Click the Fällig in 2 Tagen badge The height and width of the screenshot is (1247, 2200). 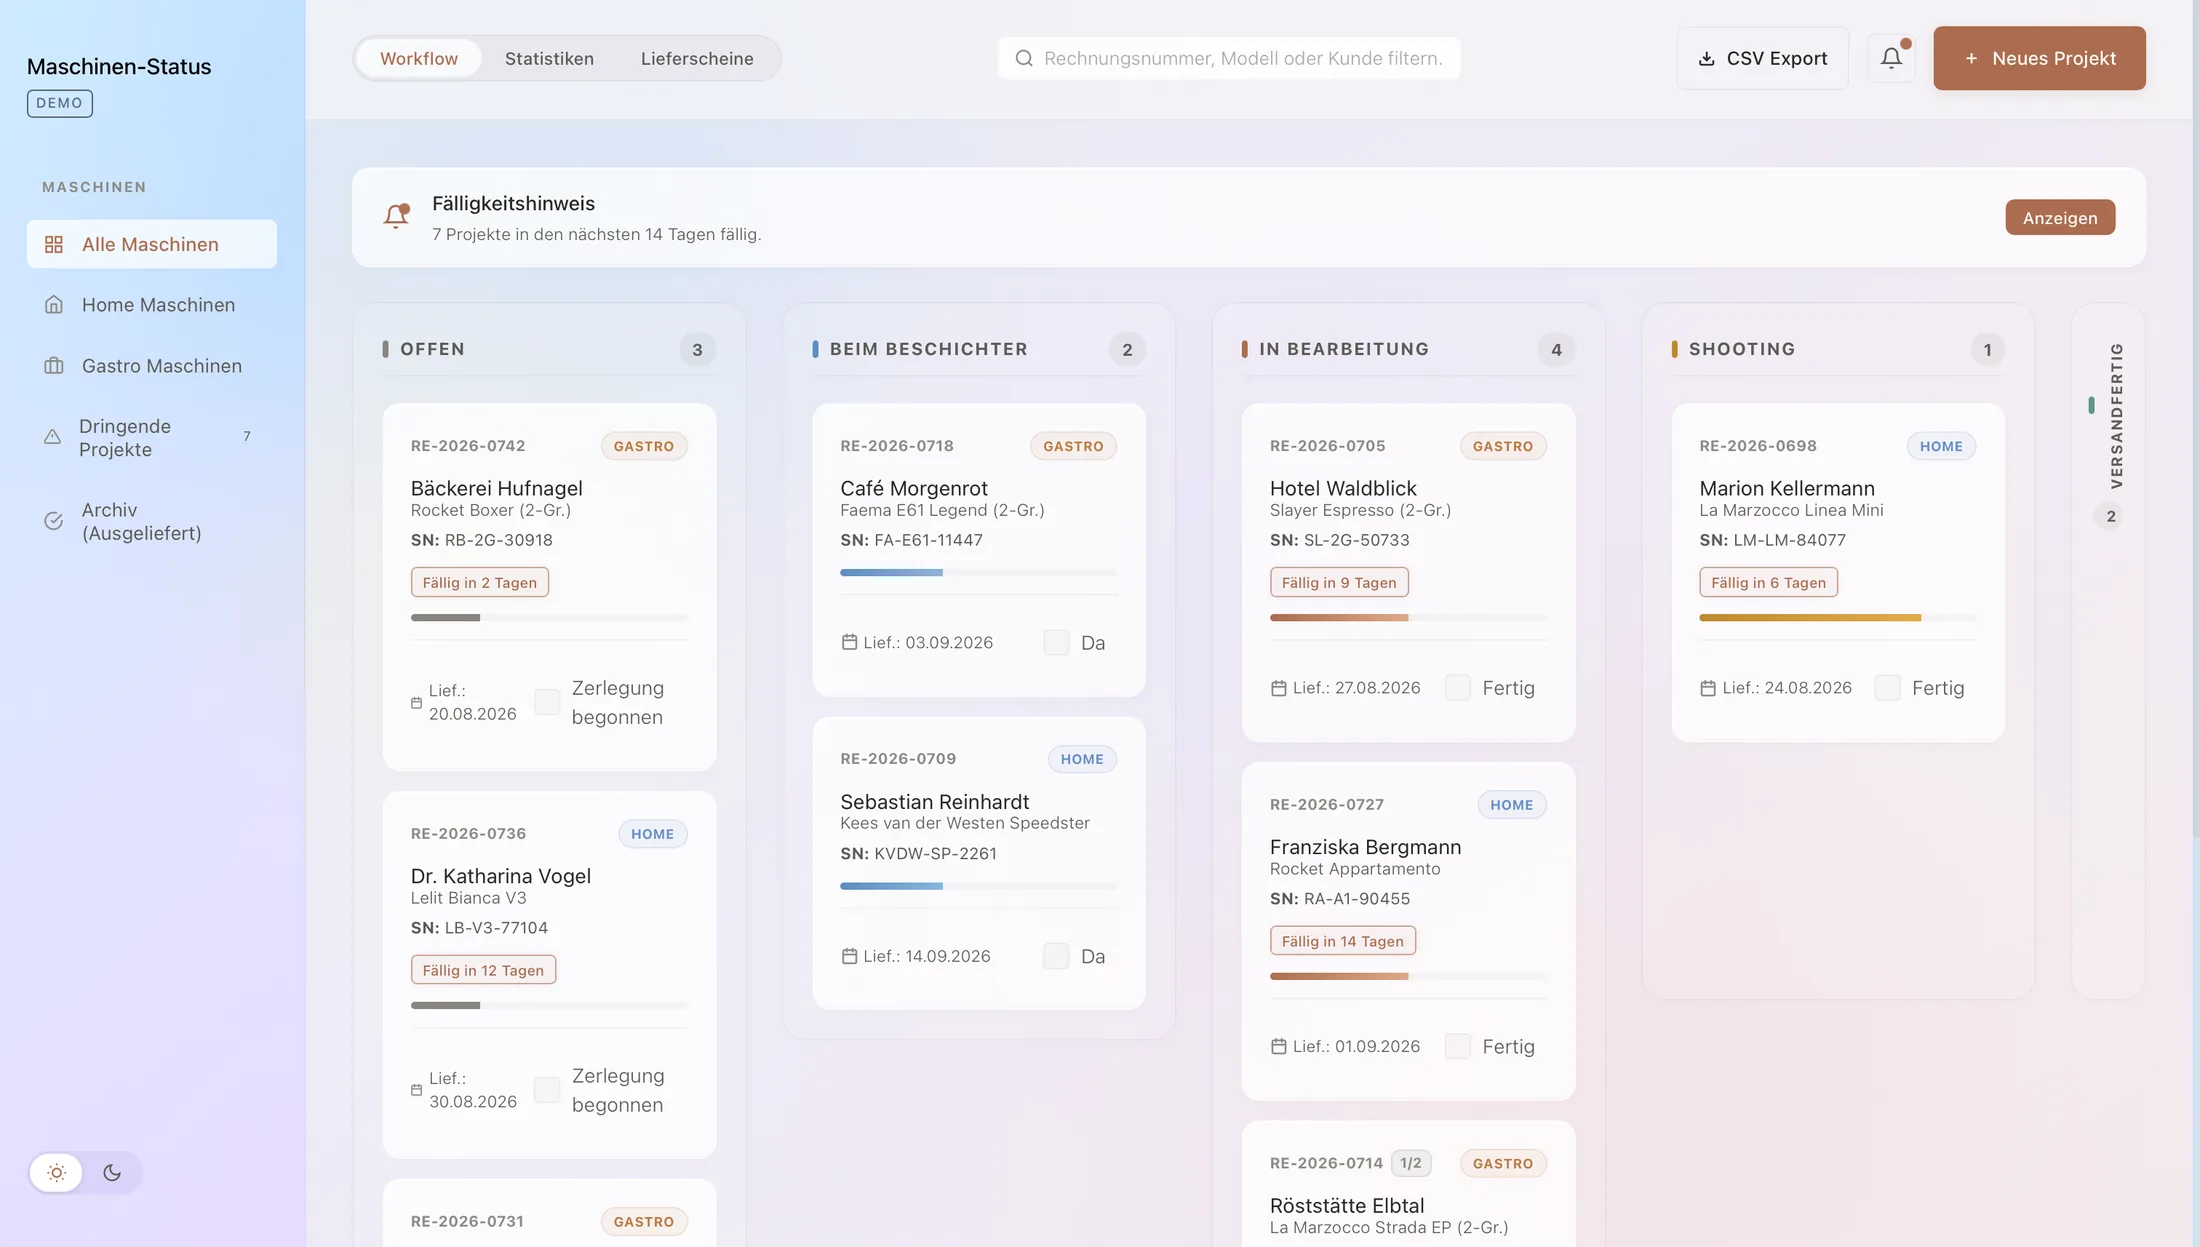tap(479, 582)
